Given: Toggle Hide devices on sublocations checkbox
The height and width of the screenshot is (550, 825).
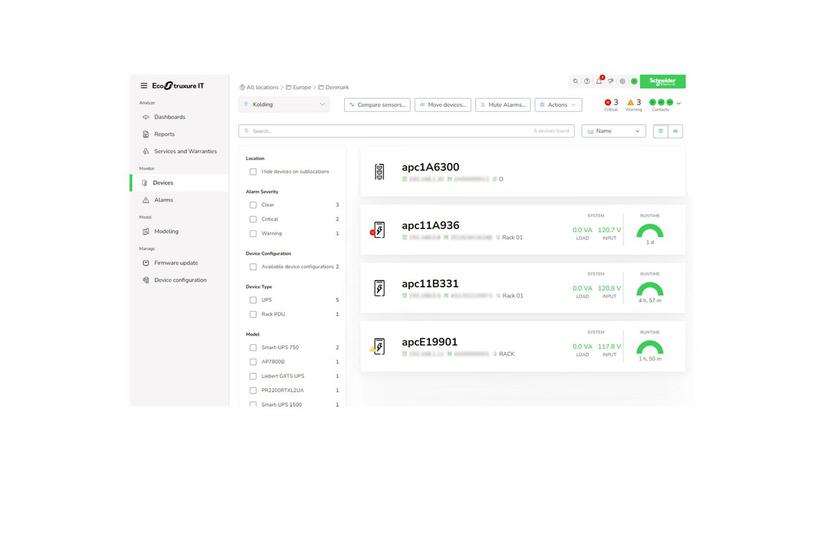Looking at the screenshot, I should point(253,172).
